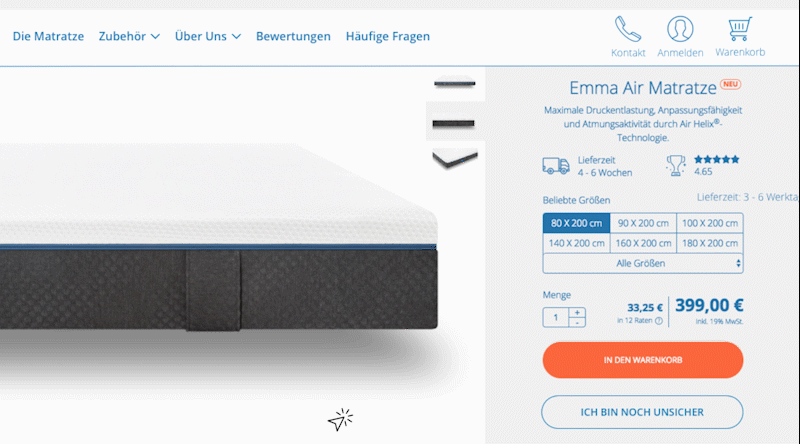Expand the Über Uns menu
This screenshot has width=800, height=444.
click(208, 36)
